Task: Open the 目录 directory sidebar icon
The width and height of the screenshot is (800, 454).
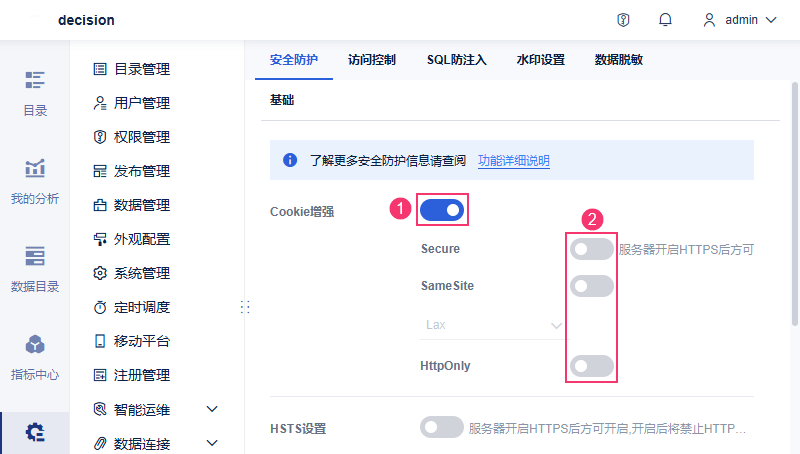Action: pos(35,80)
